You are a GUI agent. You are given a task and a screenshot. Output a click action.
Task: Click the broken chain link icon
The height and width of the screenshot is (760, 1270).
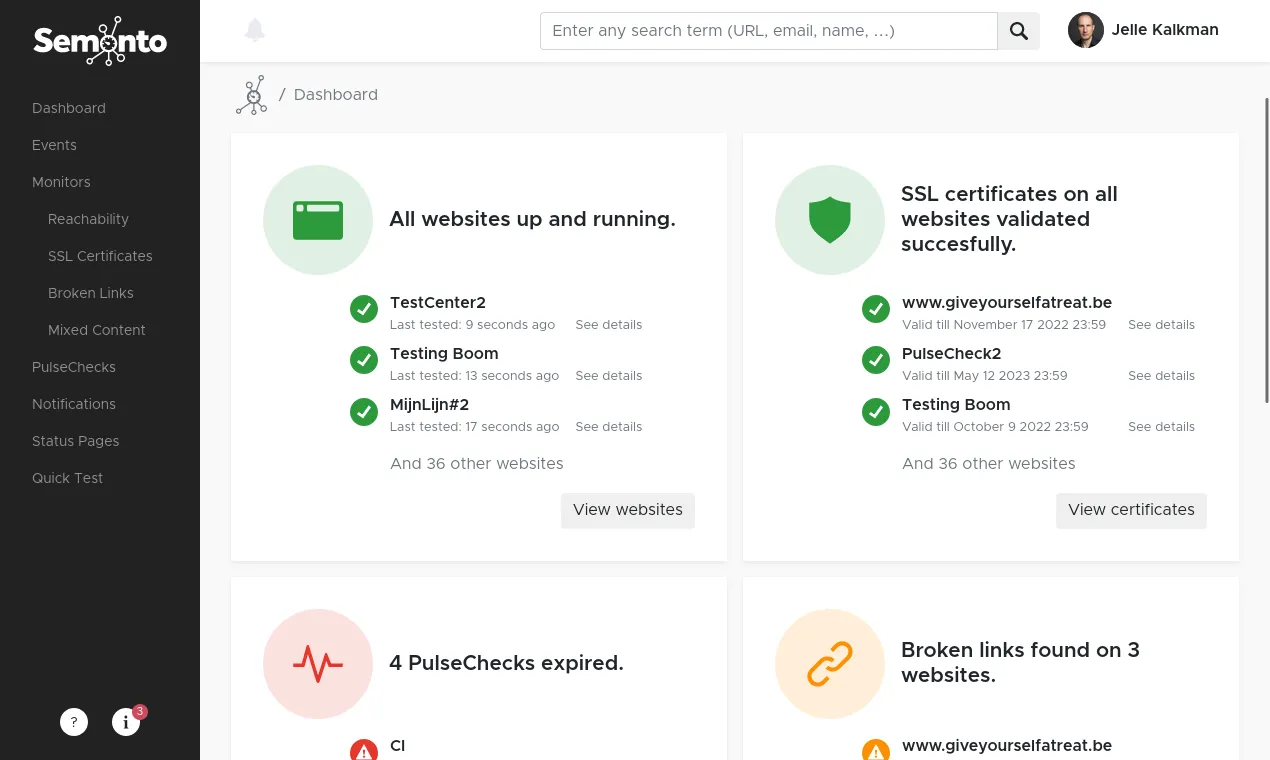pos(829,663)
